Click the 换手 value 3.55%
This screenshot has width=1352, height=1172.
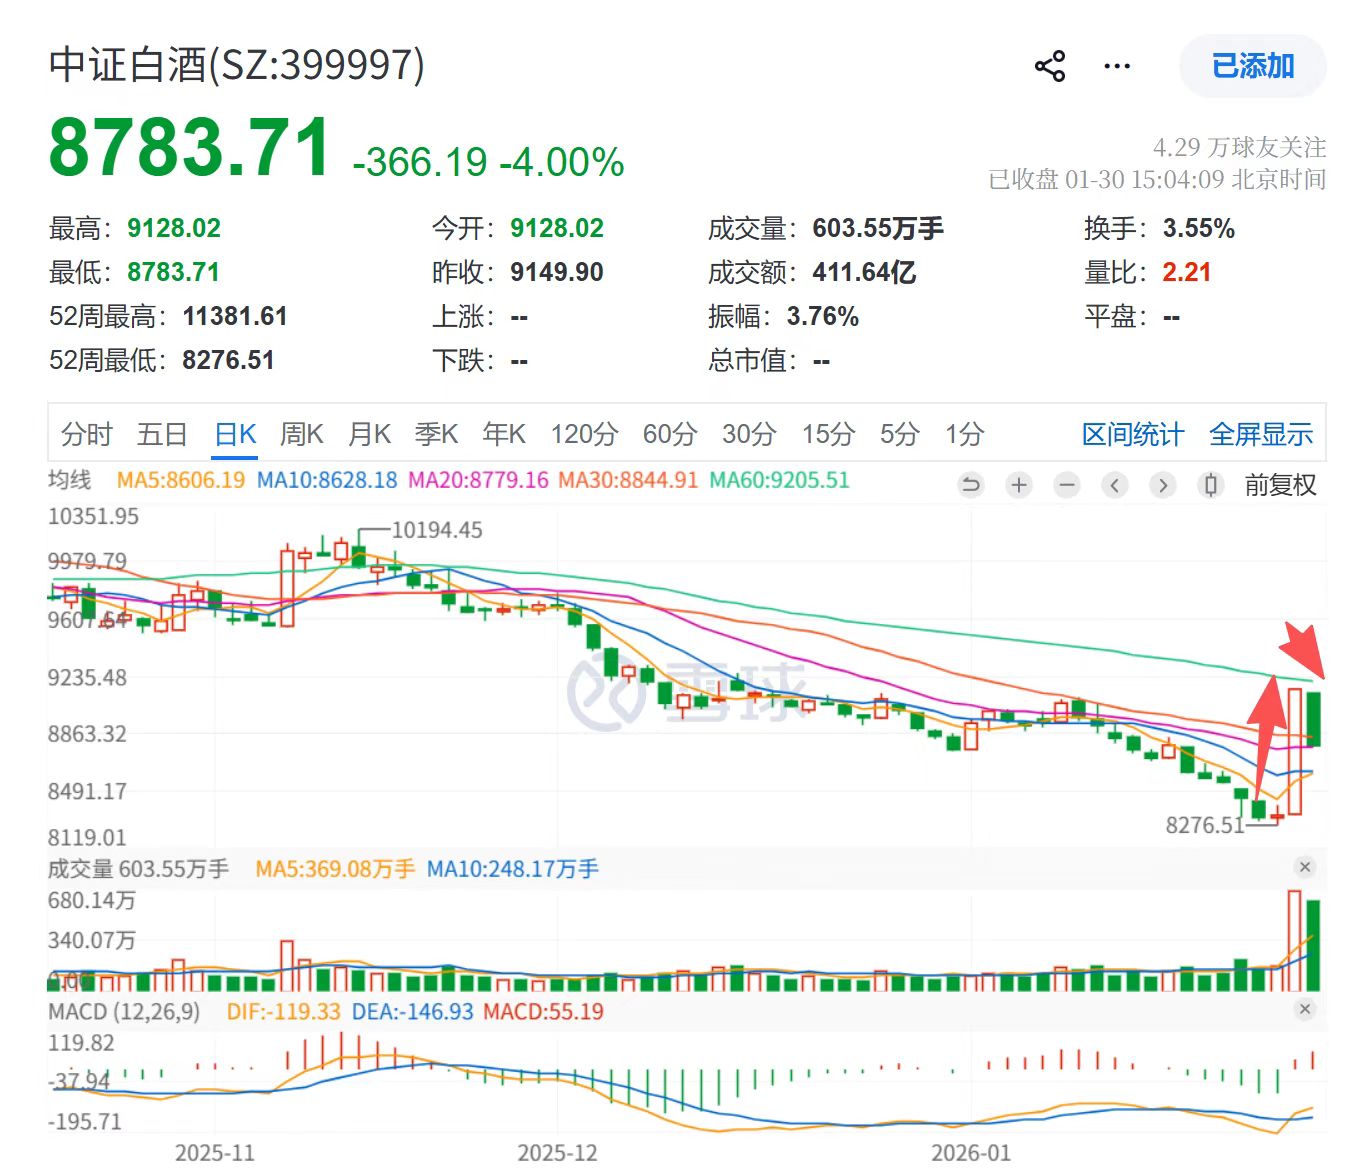click(1199, 229)
